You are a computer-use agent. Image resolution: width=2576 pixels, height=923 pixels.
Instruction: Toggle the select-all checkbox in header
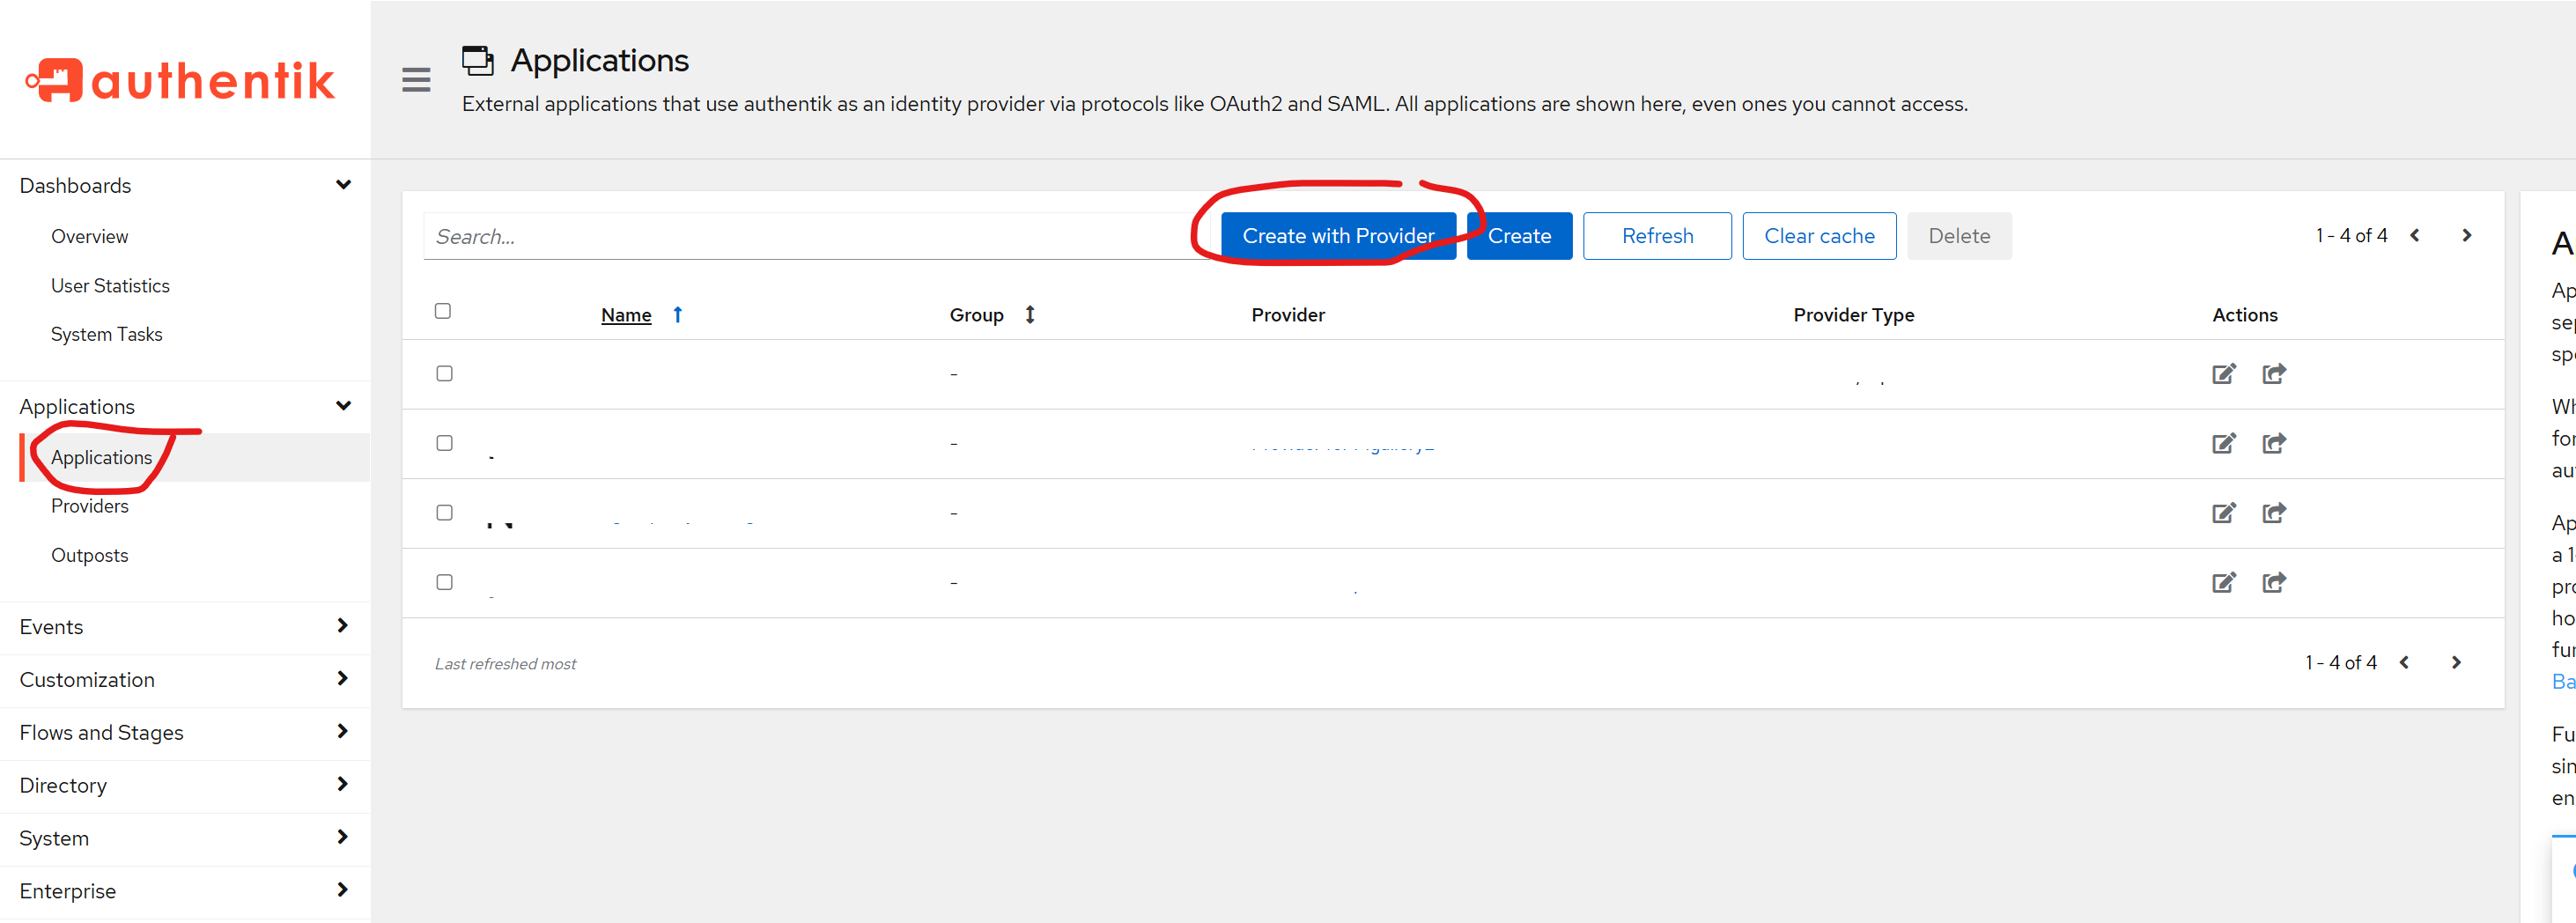coord(443,311)
